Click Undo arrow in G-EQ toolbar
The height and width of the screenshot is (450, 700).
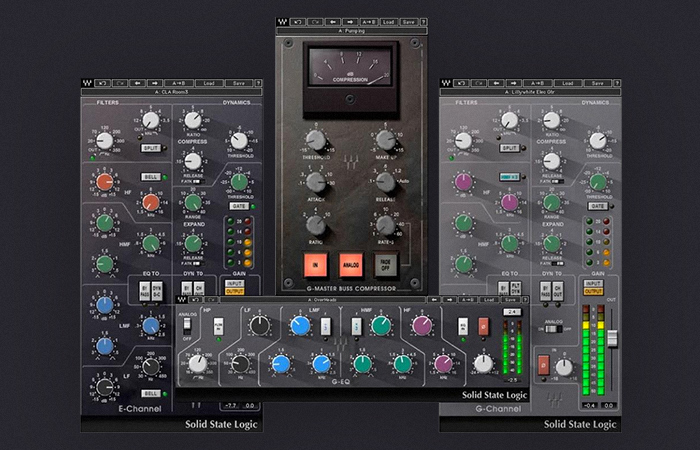tap(196, 300)
